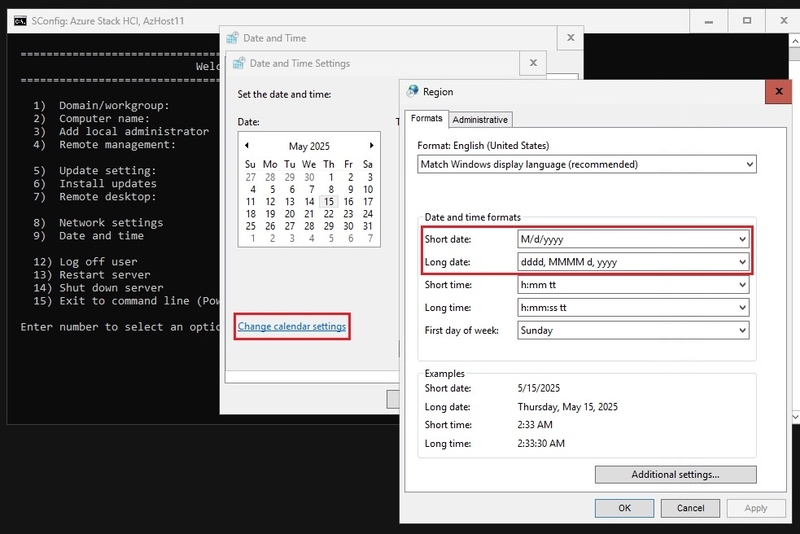Image resolution: width=800 pixels, height=534 pixels.
Task: Close the Region dialog
Action: pos(779,91)
